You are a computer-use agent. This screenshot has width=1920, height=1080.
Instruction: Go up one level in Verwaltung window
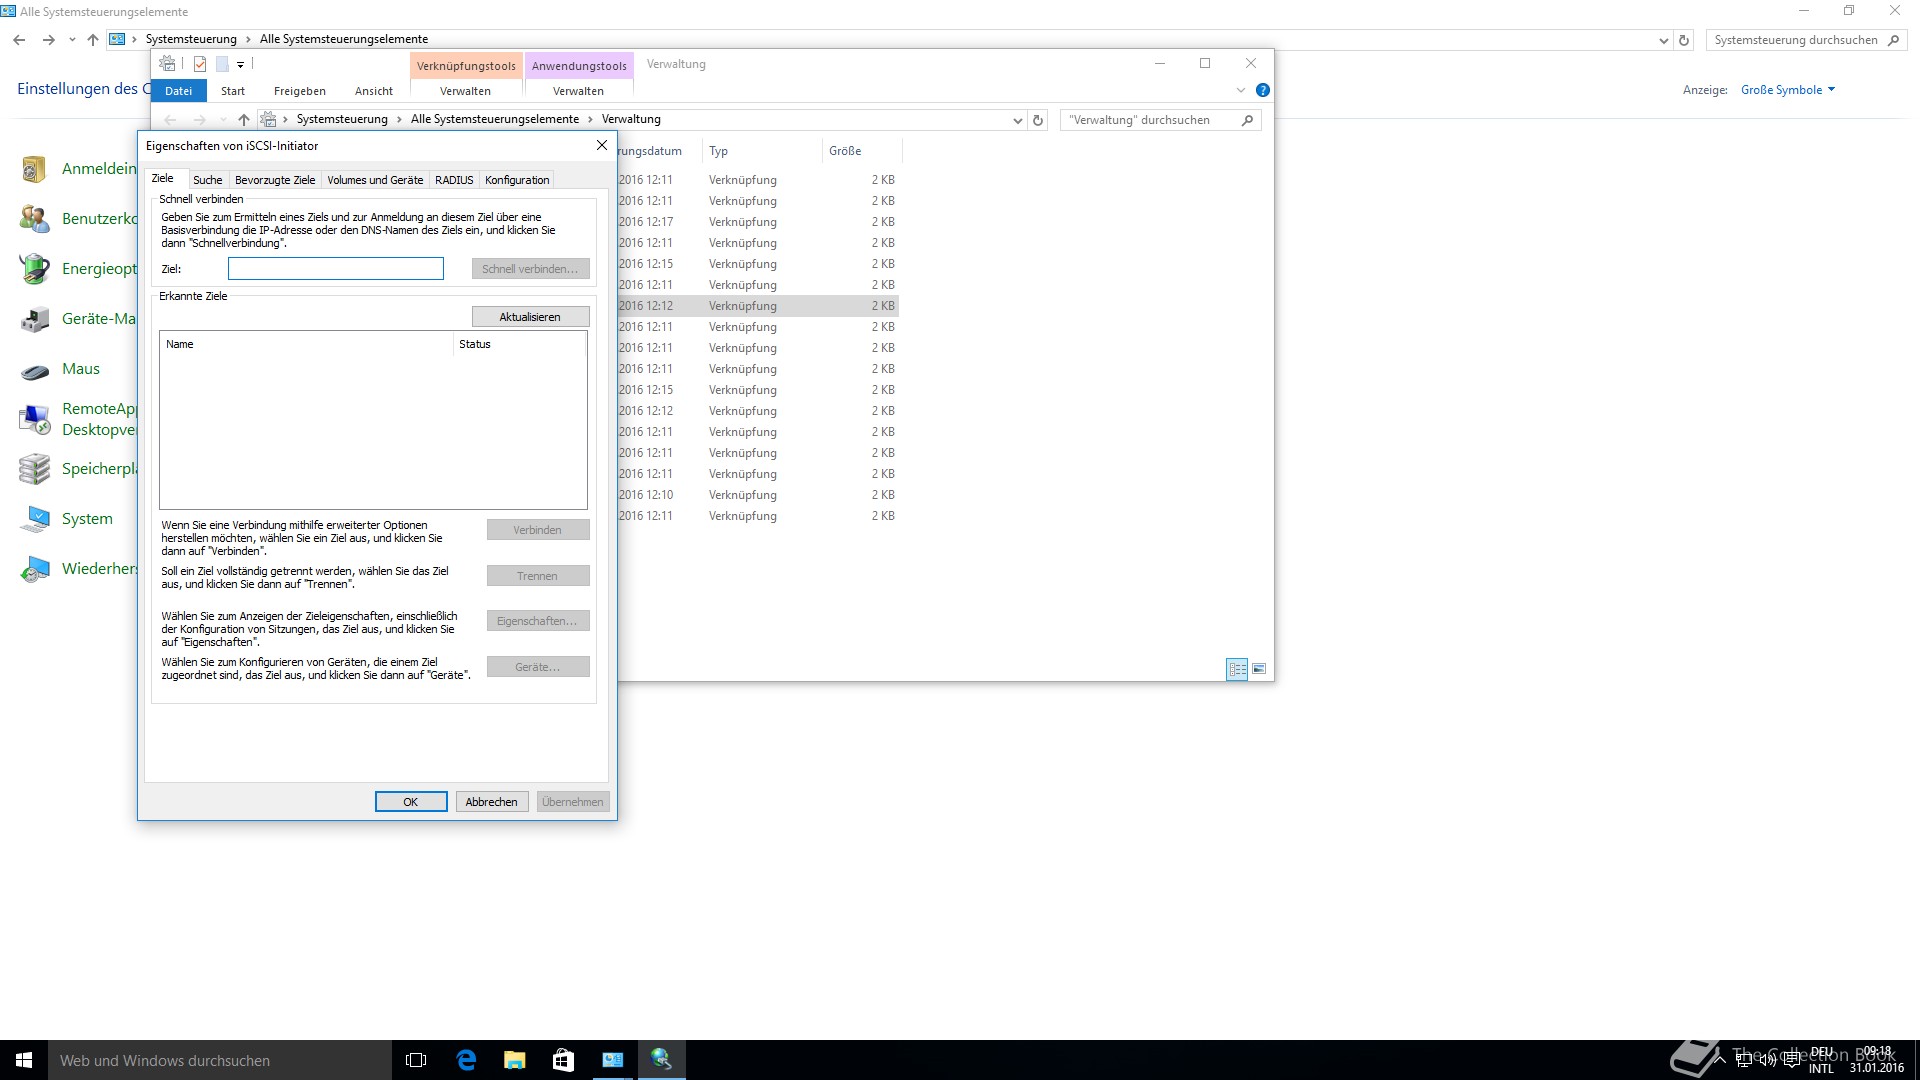point(244,120)
